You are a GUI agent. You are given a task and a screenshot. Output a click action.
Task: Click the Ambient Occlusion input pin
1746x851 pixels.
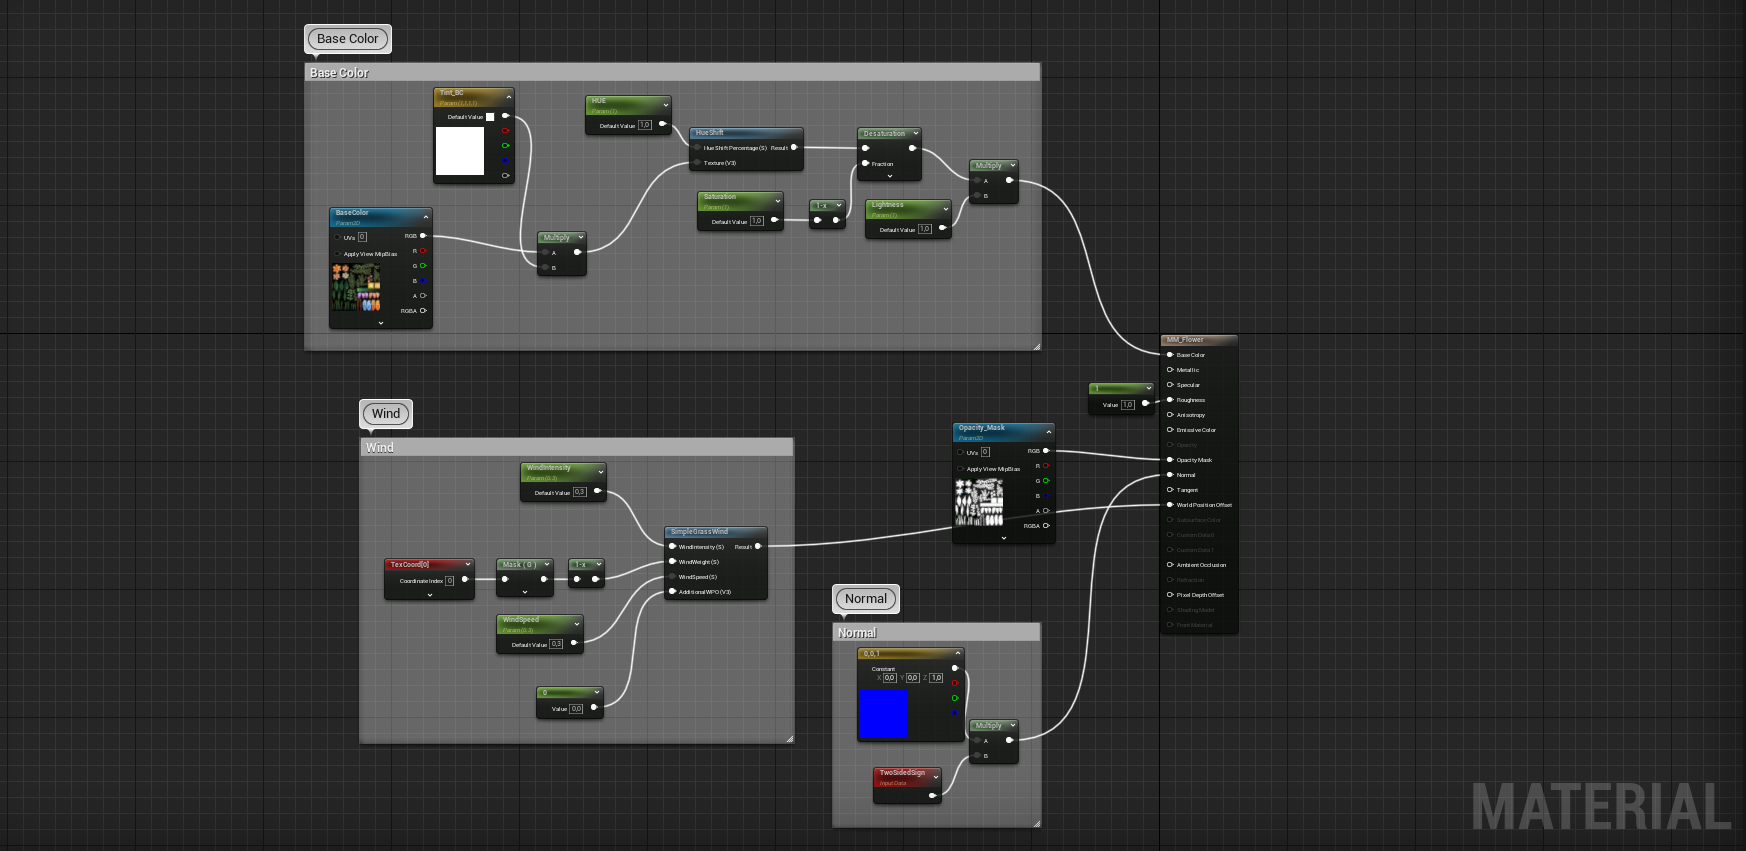1170,565
